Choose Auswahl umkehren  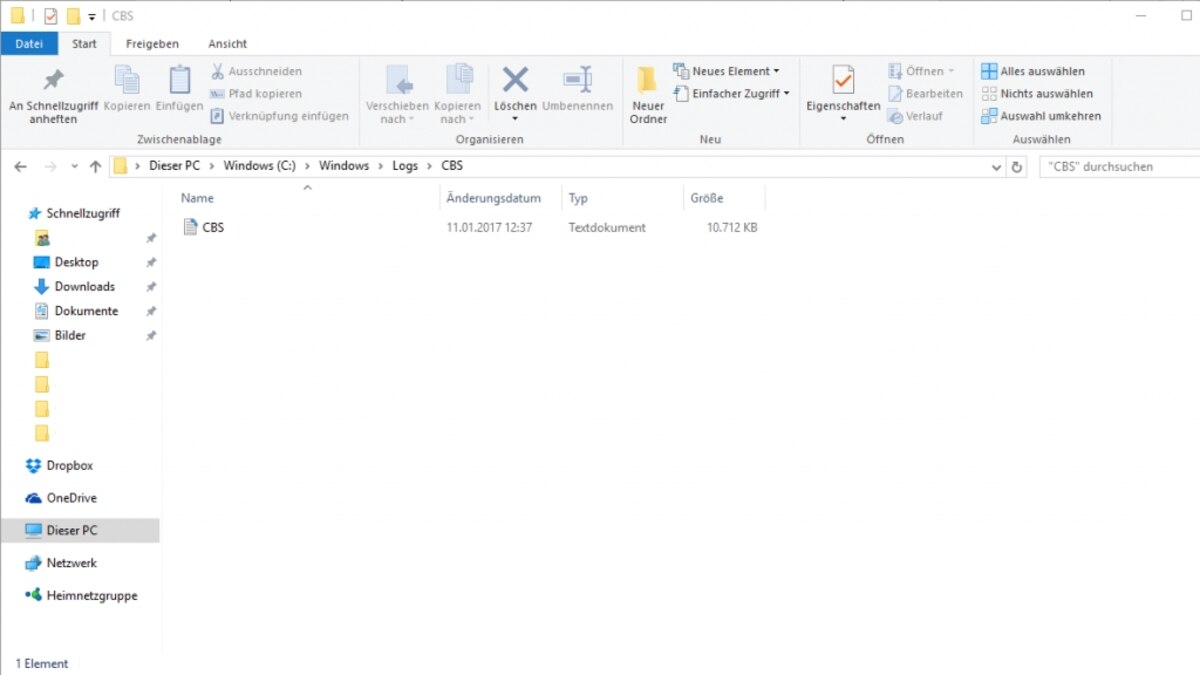click(1040, 116)
